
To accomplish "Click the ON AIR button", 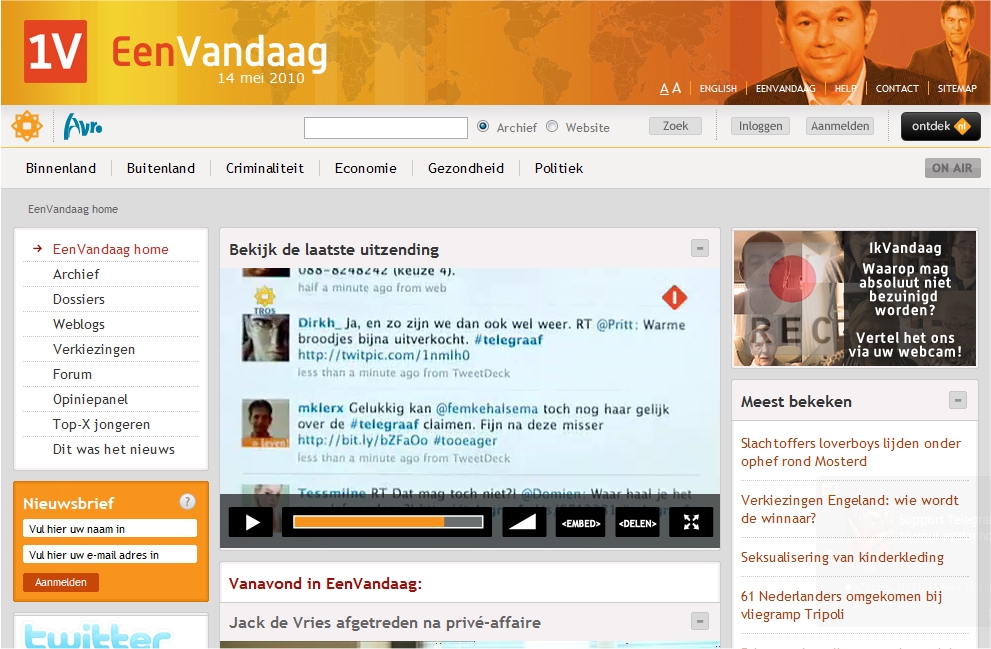I will [x=952, y=168].
